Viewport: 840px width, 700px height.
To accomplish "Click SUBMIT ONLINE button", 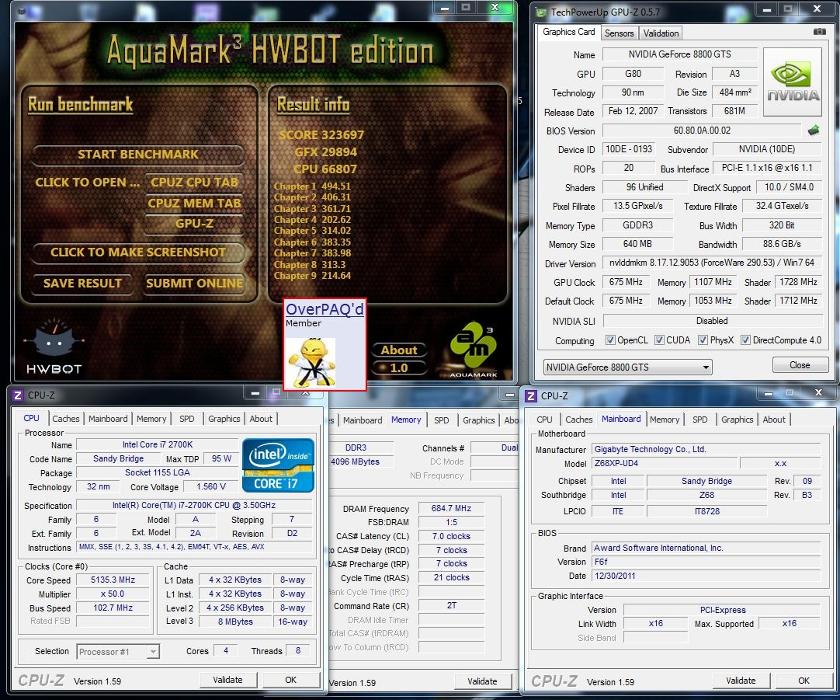I will pos(194,283).
